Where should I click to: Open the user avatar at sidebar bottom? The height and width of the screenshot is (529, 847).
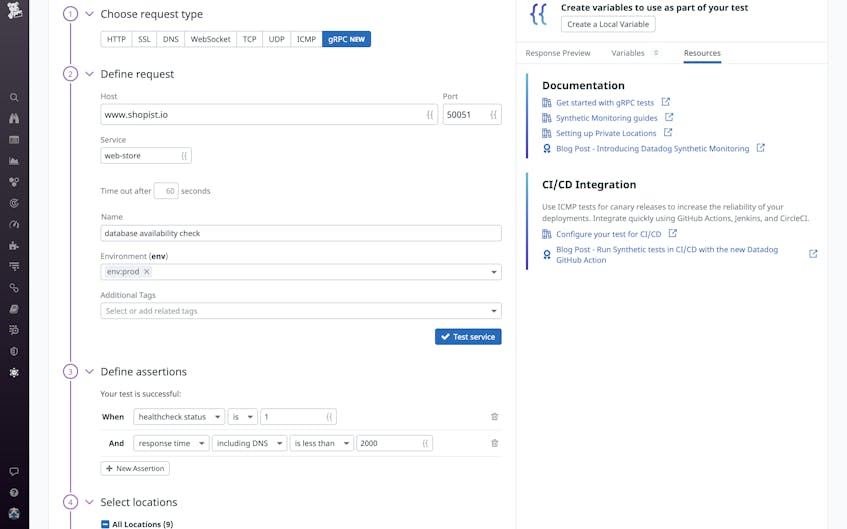click(14, 513)
